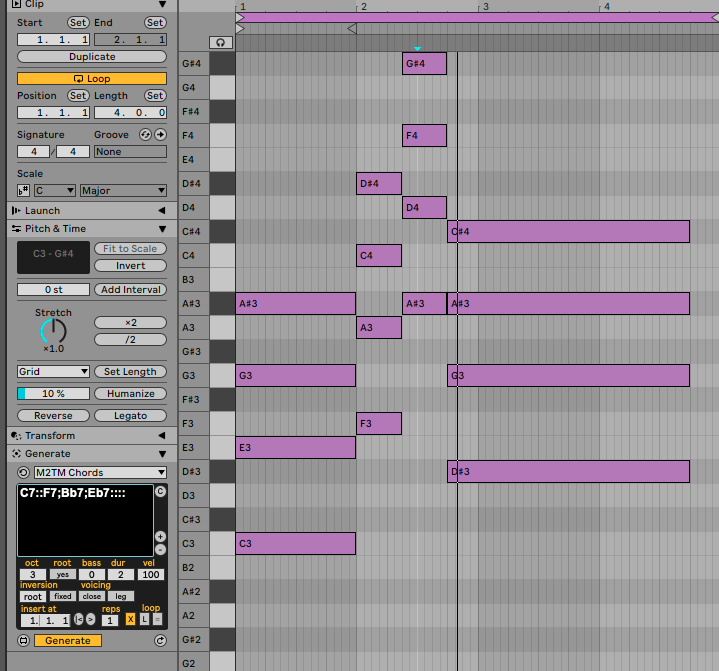
Task: Expand the Transform panel section
Action: click(161, 436)
